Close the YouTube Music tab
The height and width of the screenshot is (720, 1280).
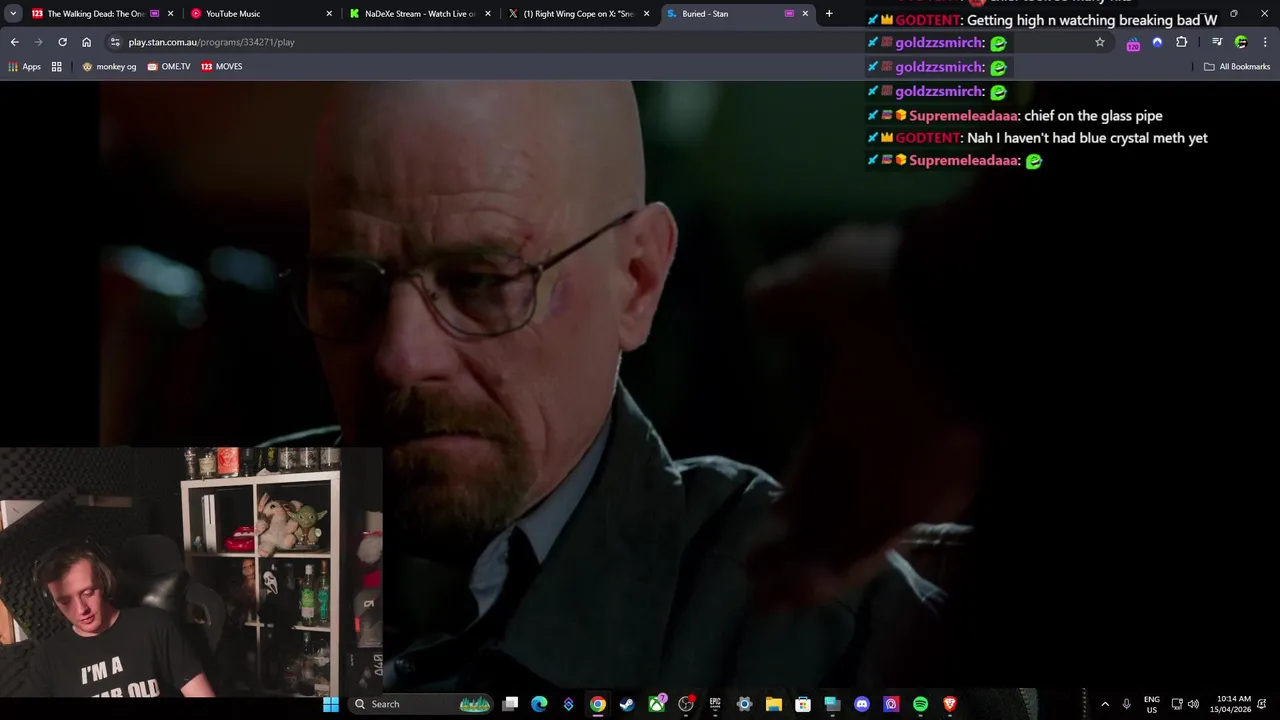[329, 14]
